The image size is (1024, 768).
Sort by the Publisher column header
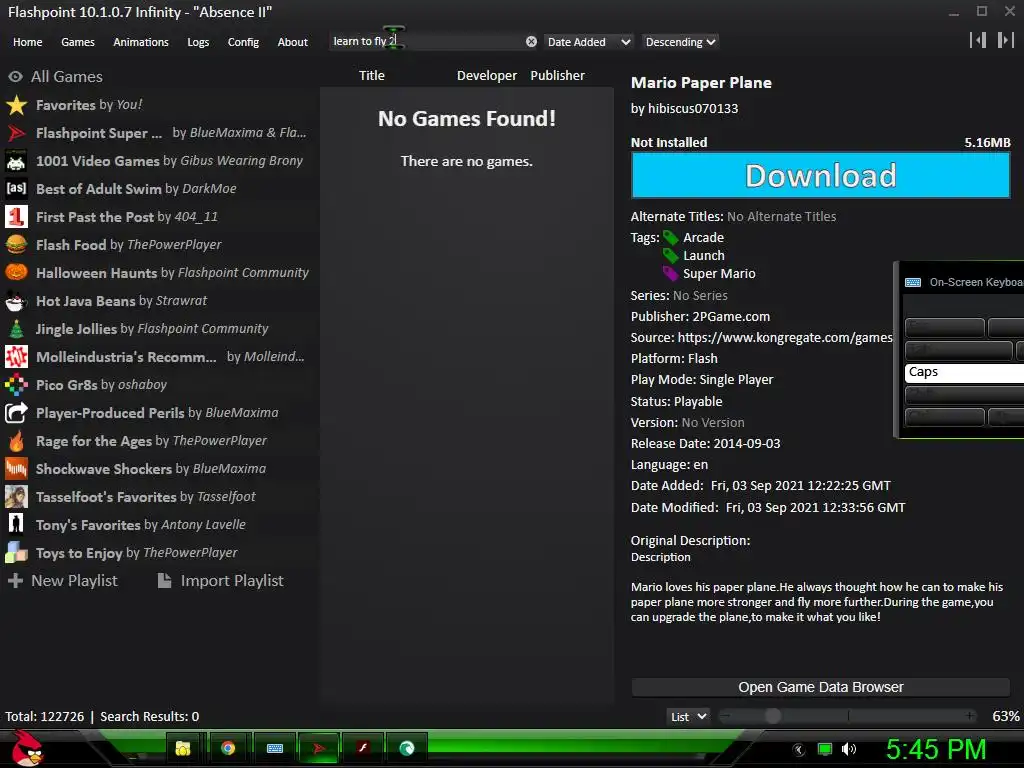(x=557, y=76)
